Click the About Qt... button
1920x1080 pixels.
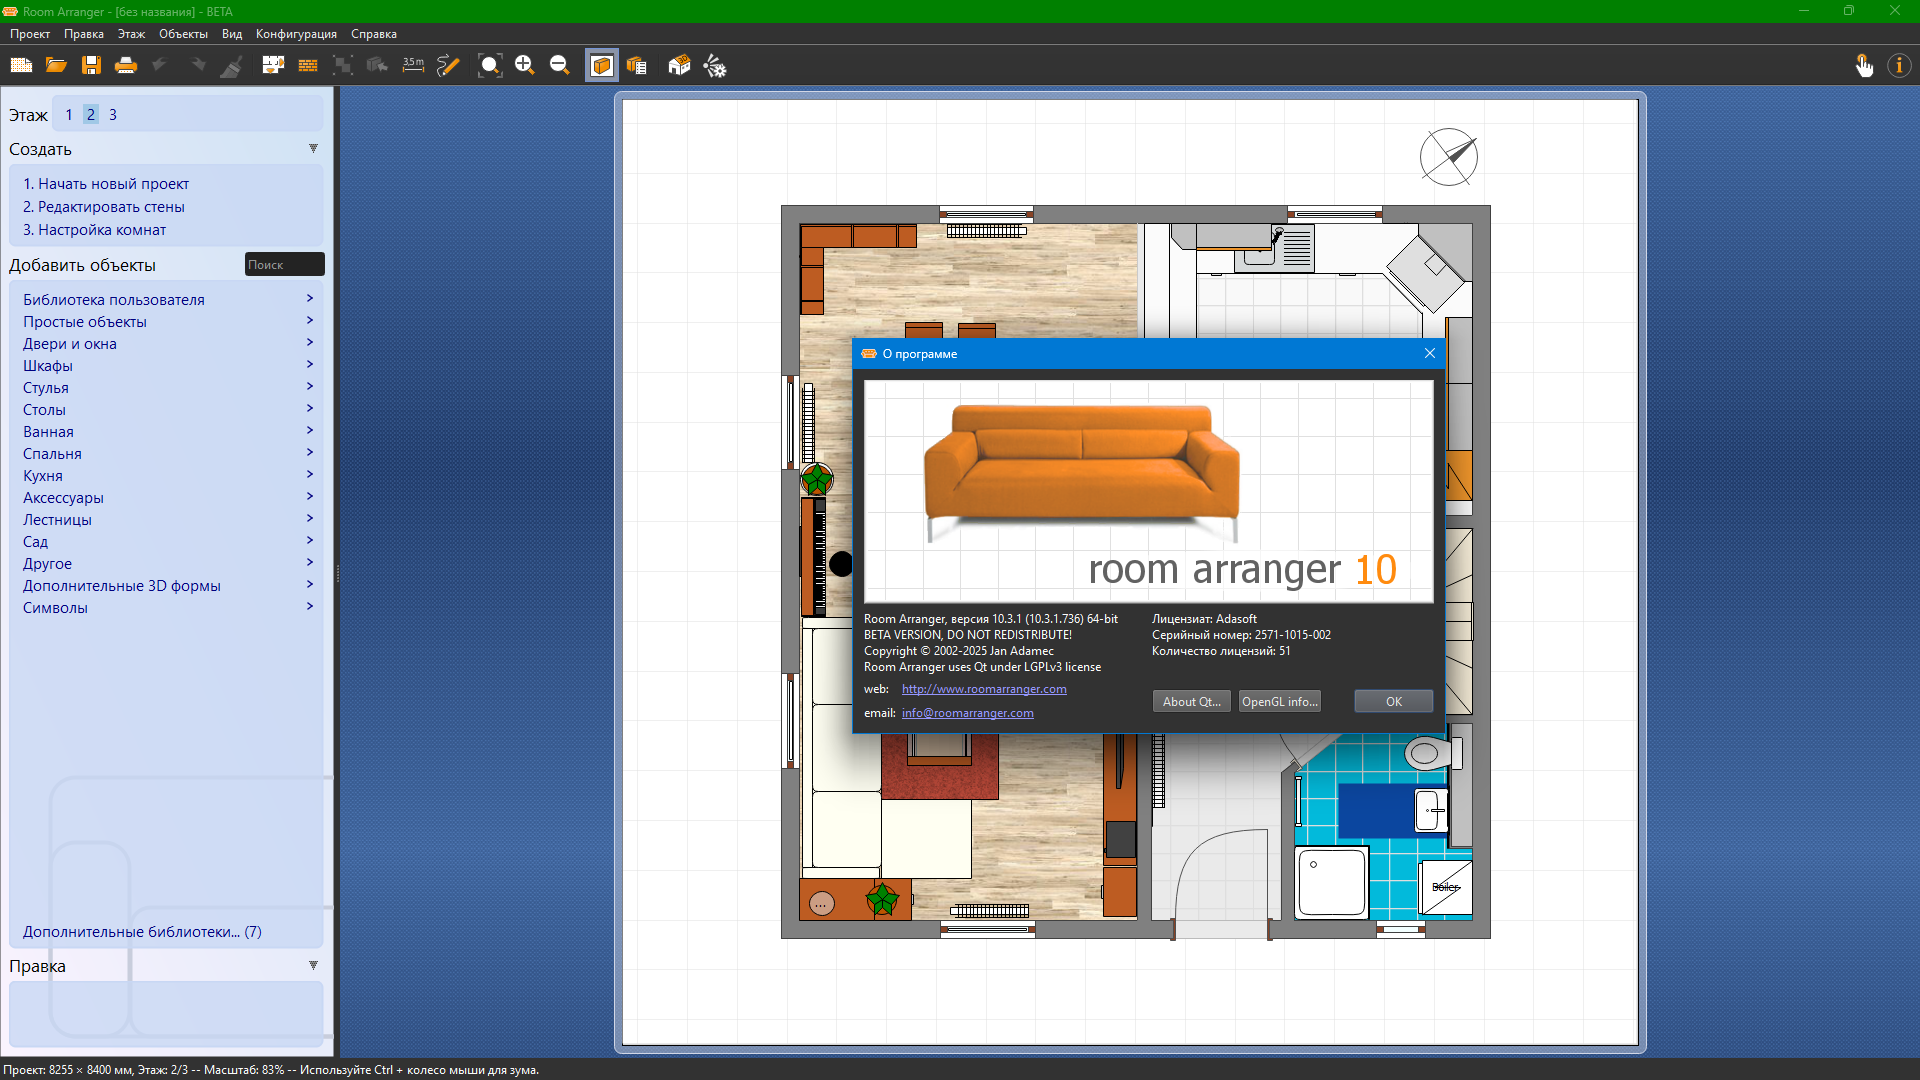(x=1191, y=702)
